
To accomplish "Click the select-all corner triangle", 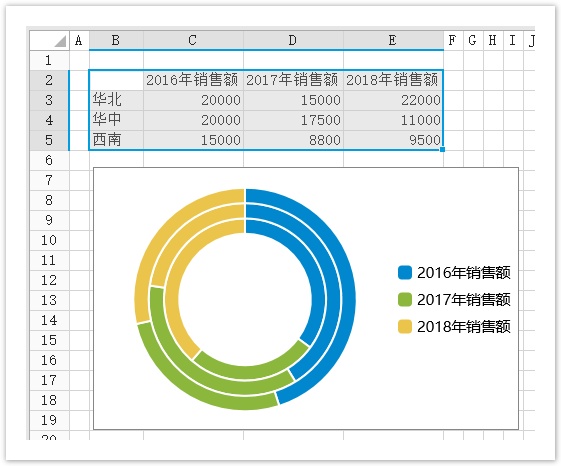I will click(x=60, y=41).
